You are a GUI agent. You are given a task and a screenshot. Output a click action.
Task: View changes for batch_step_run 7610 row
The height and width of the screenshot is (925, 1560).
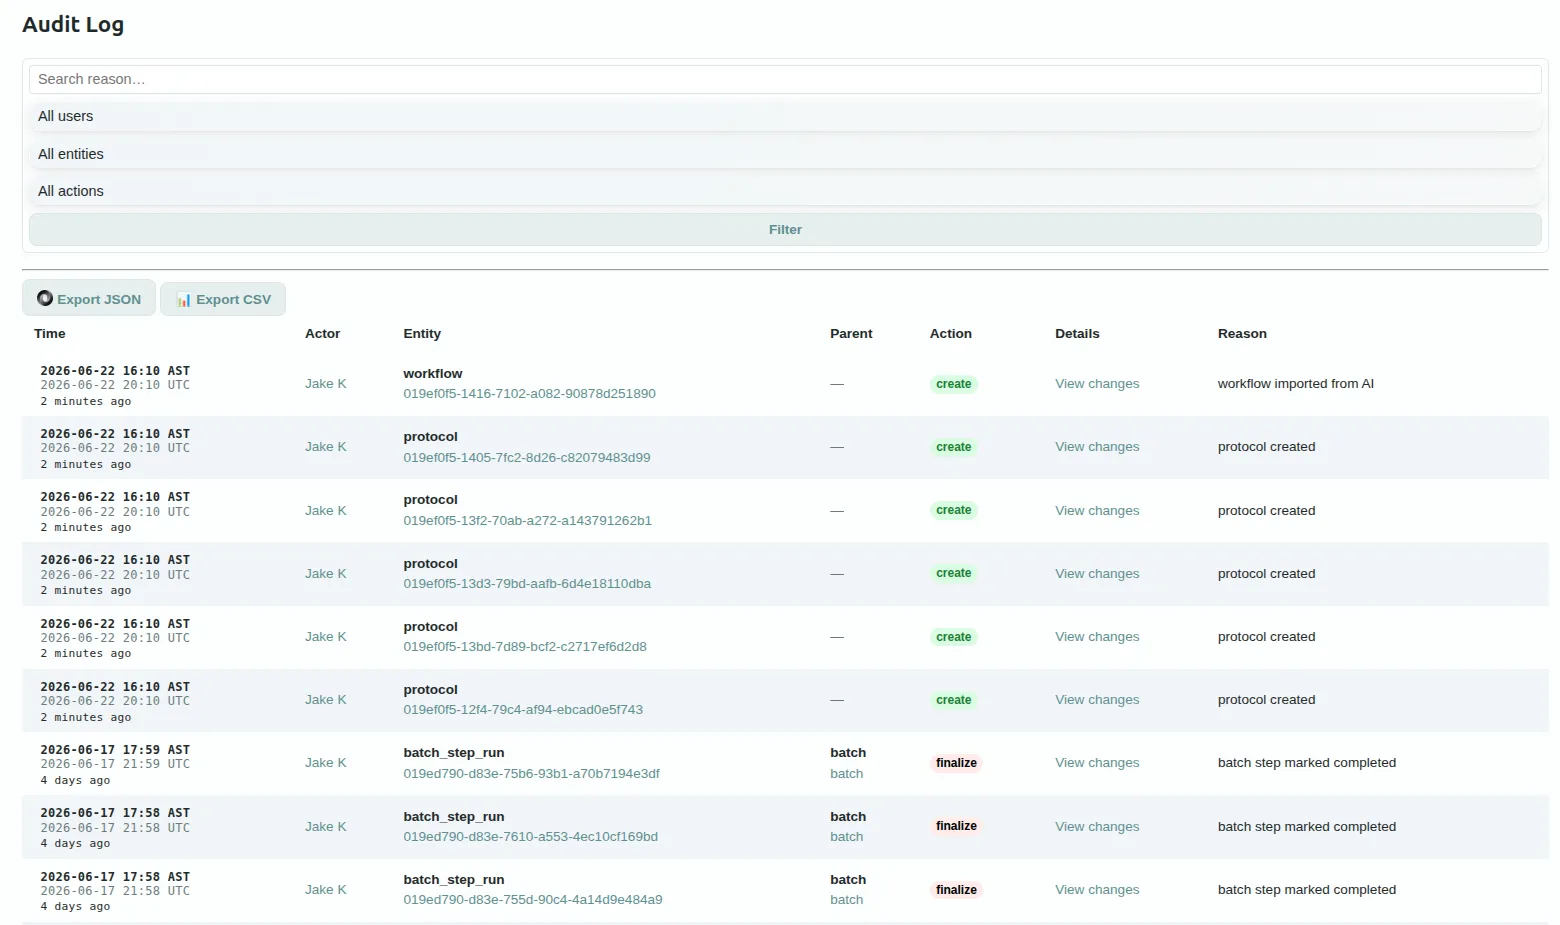[x=1097, y=826]
